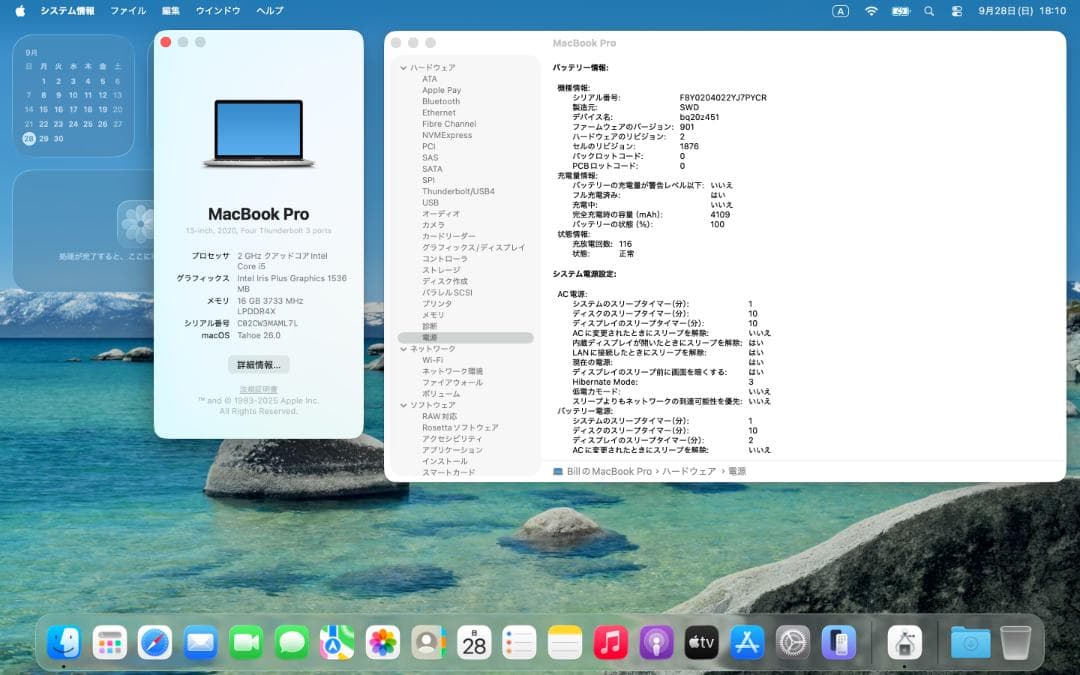Open Messages speech bubble in Dock
Screen dimensions: 1080x675
(292, 643)
